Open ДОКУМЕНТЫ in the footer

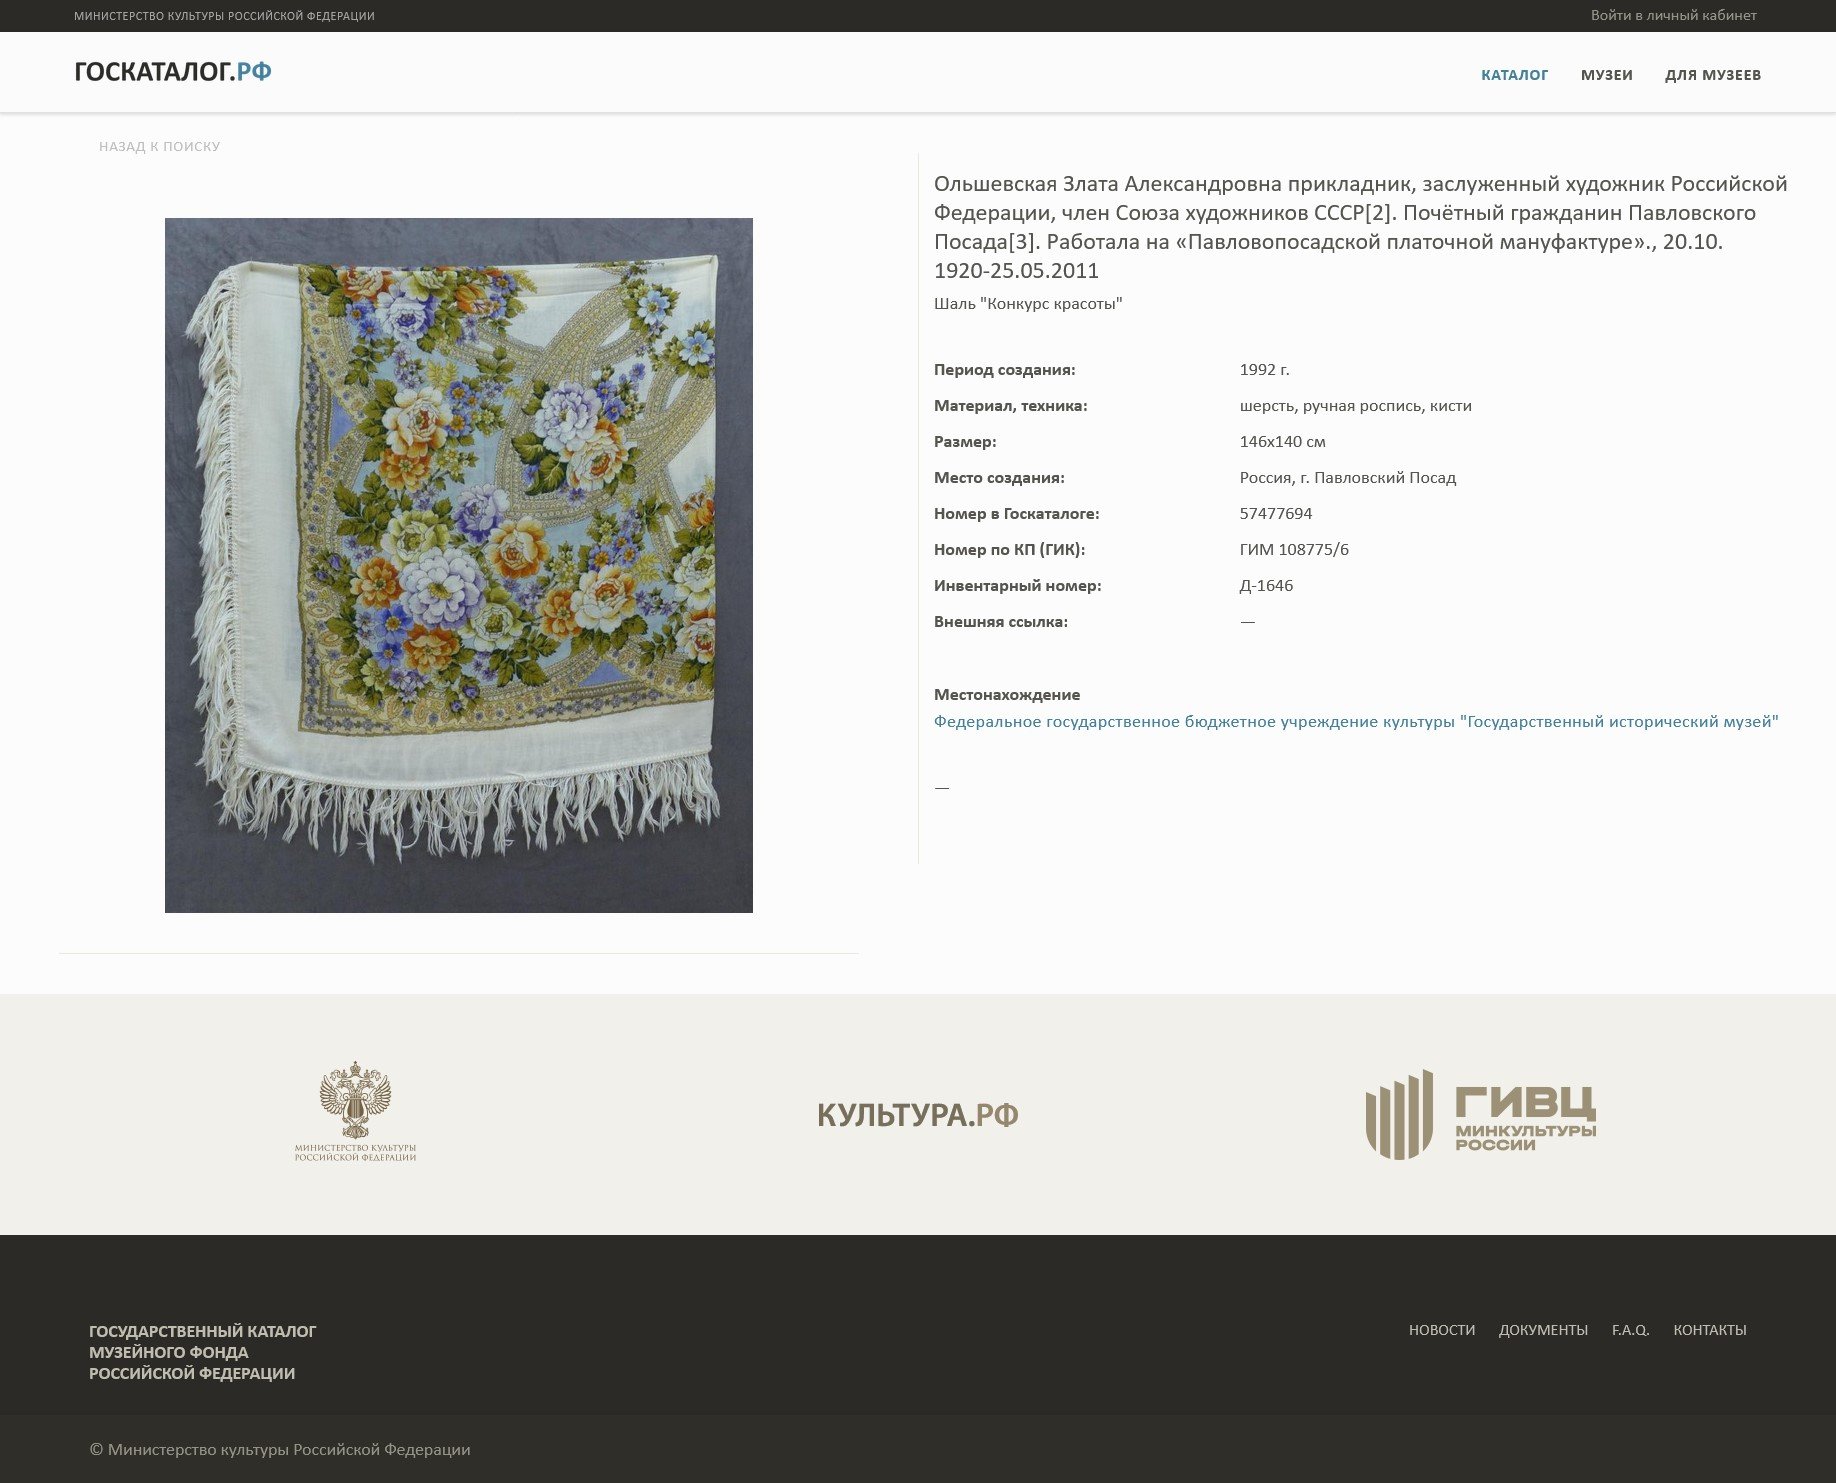[x=1543, y=1330]
